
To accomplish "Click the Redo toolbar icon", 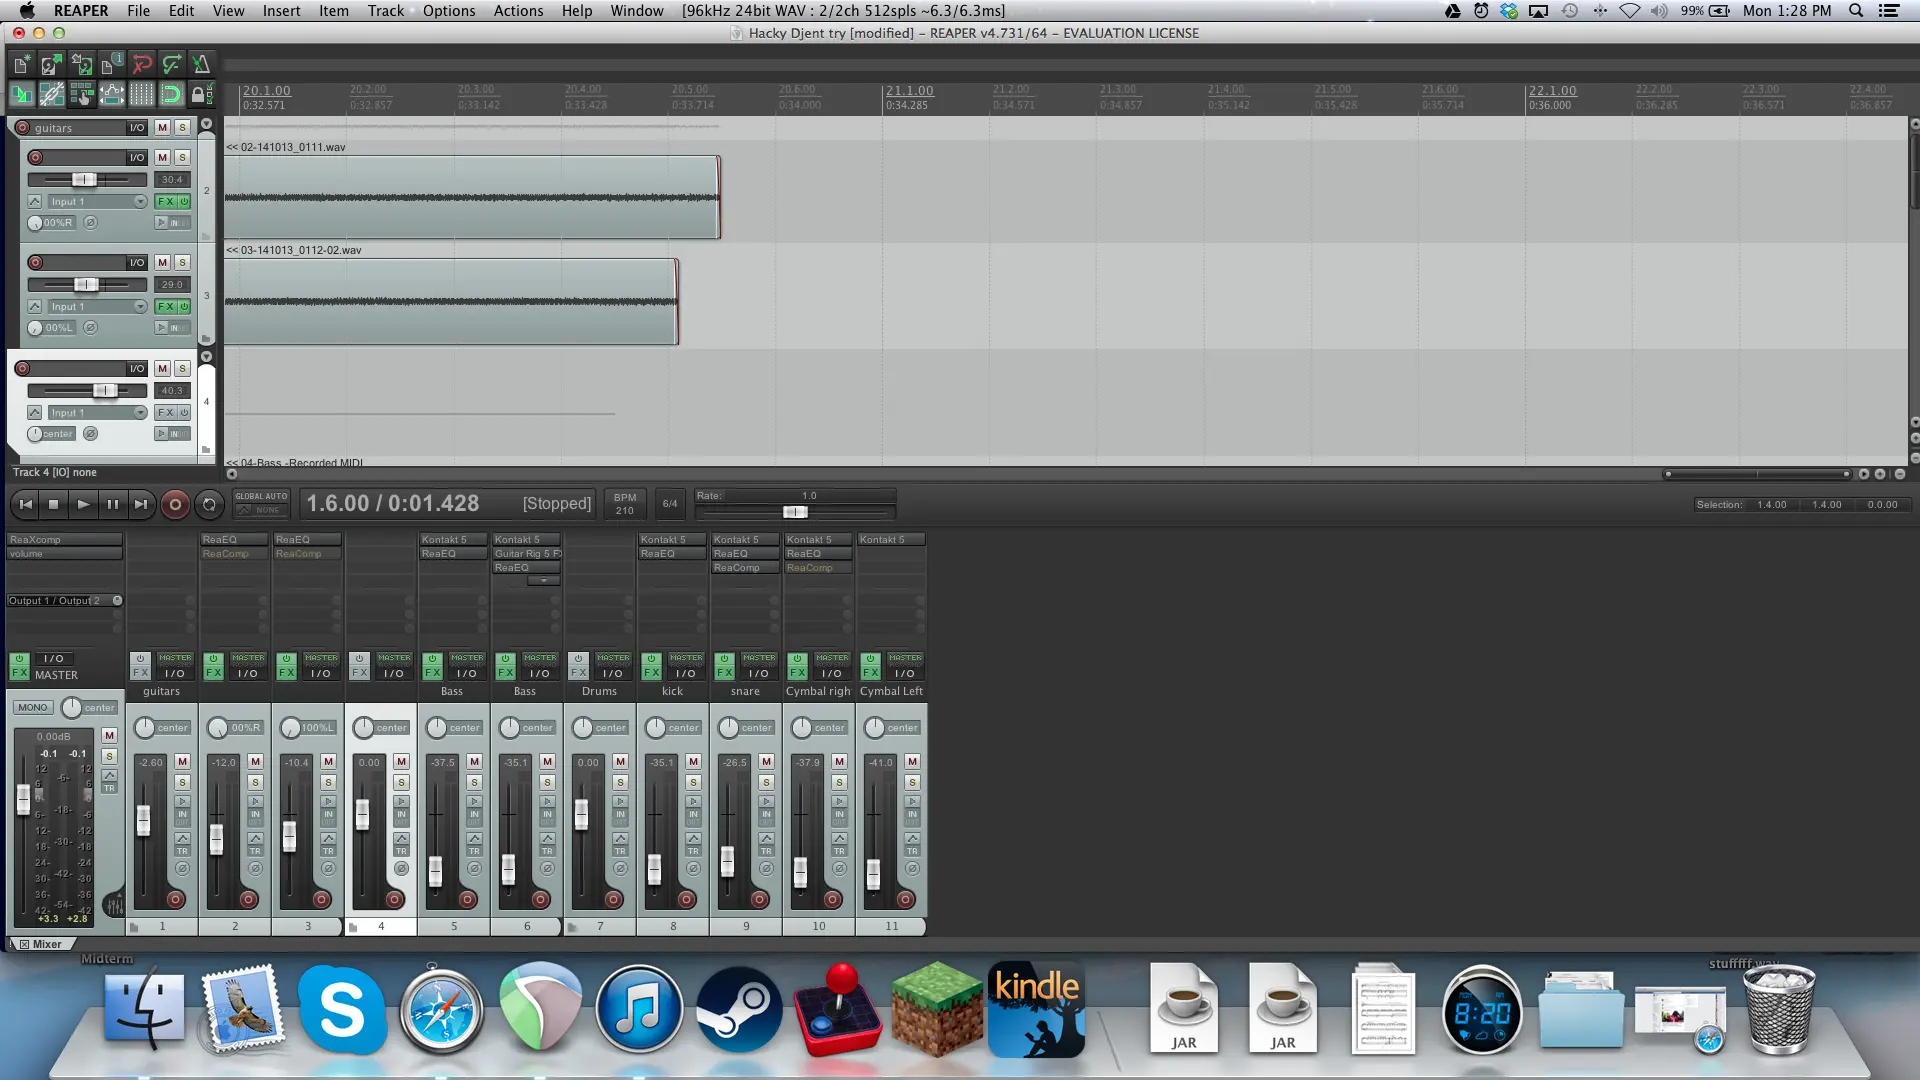I will pos(171,65).
